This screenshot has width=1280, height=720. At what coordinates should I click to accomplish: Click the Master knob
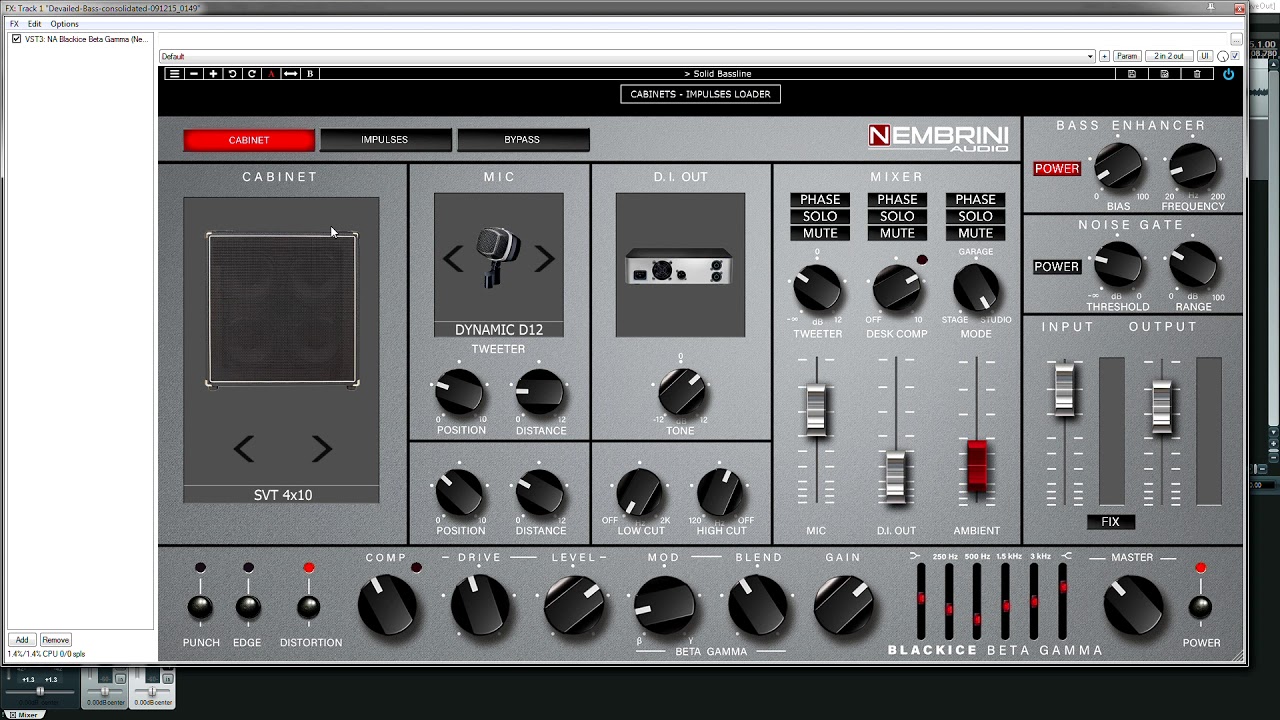(x=1133, y=605)
